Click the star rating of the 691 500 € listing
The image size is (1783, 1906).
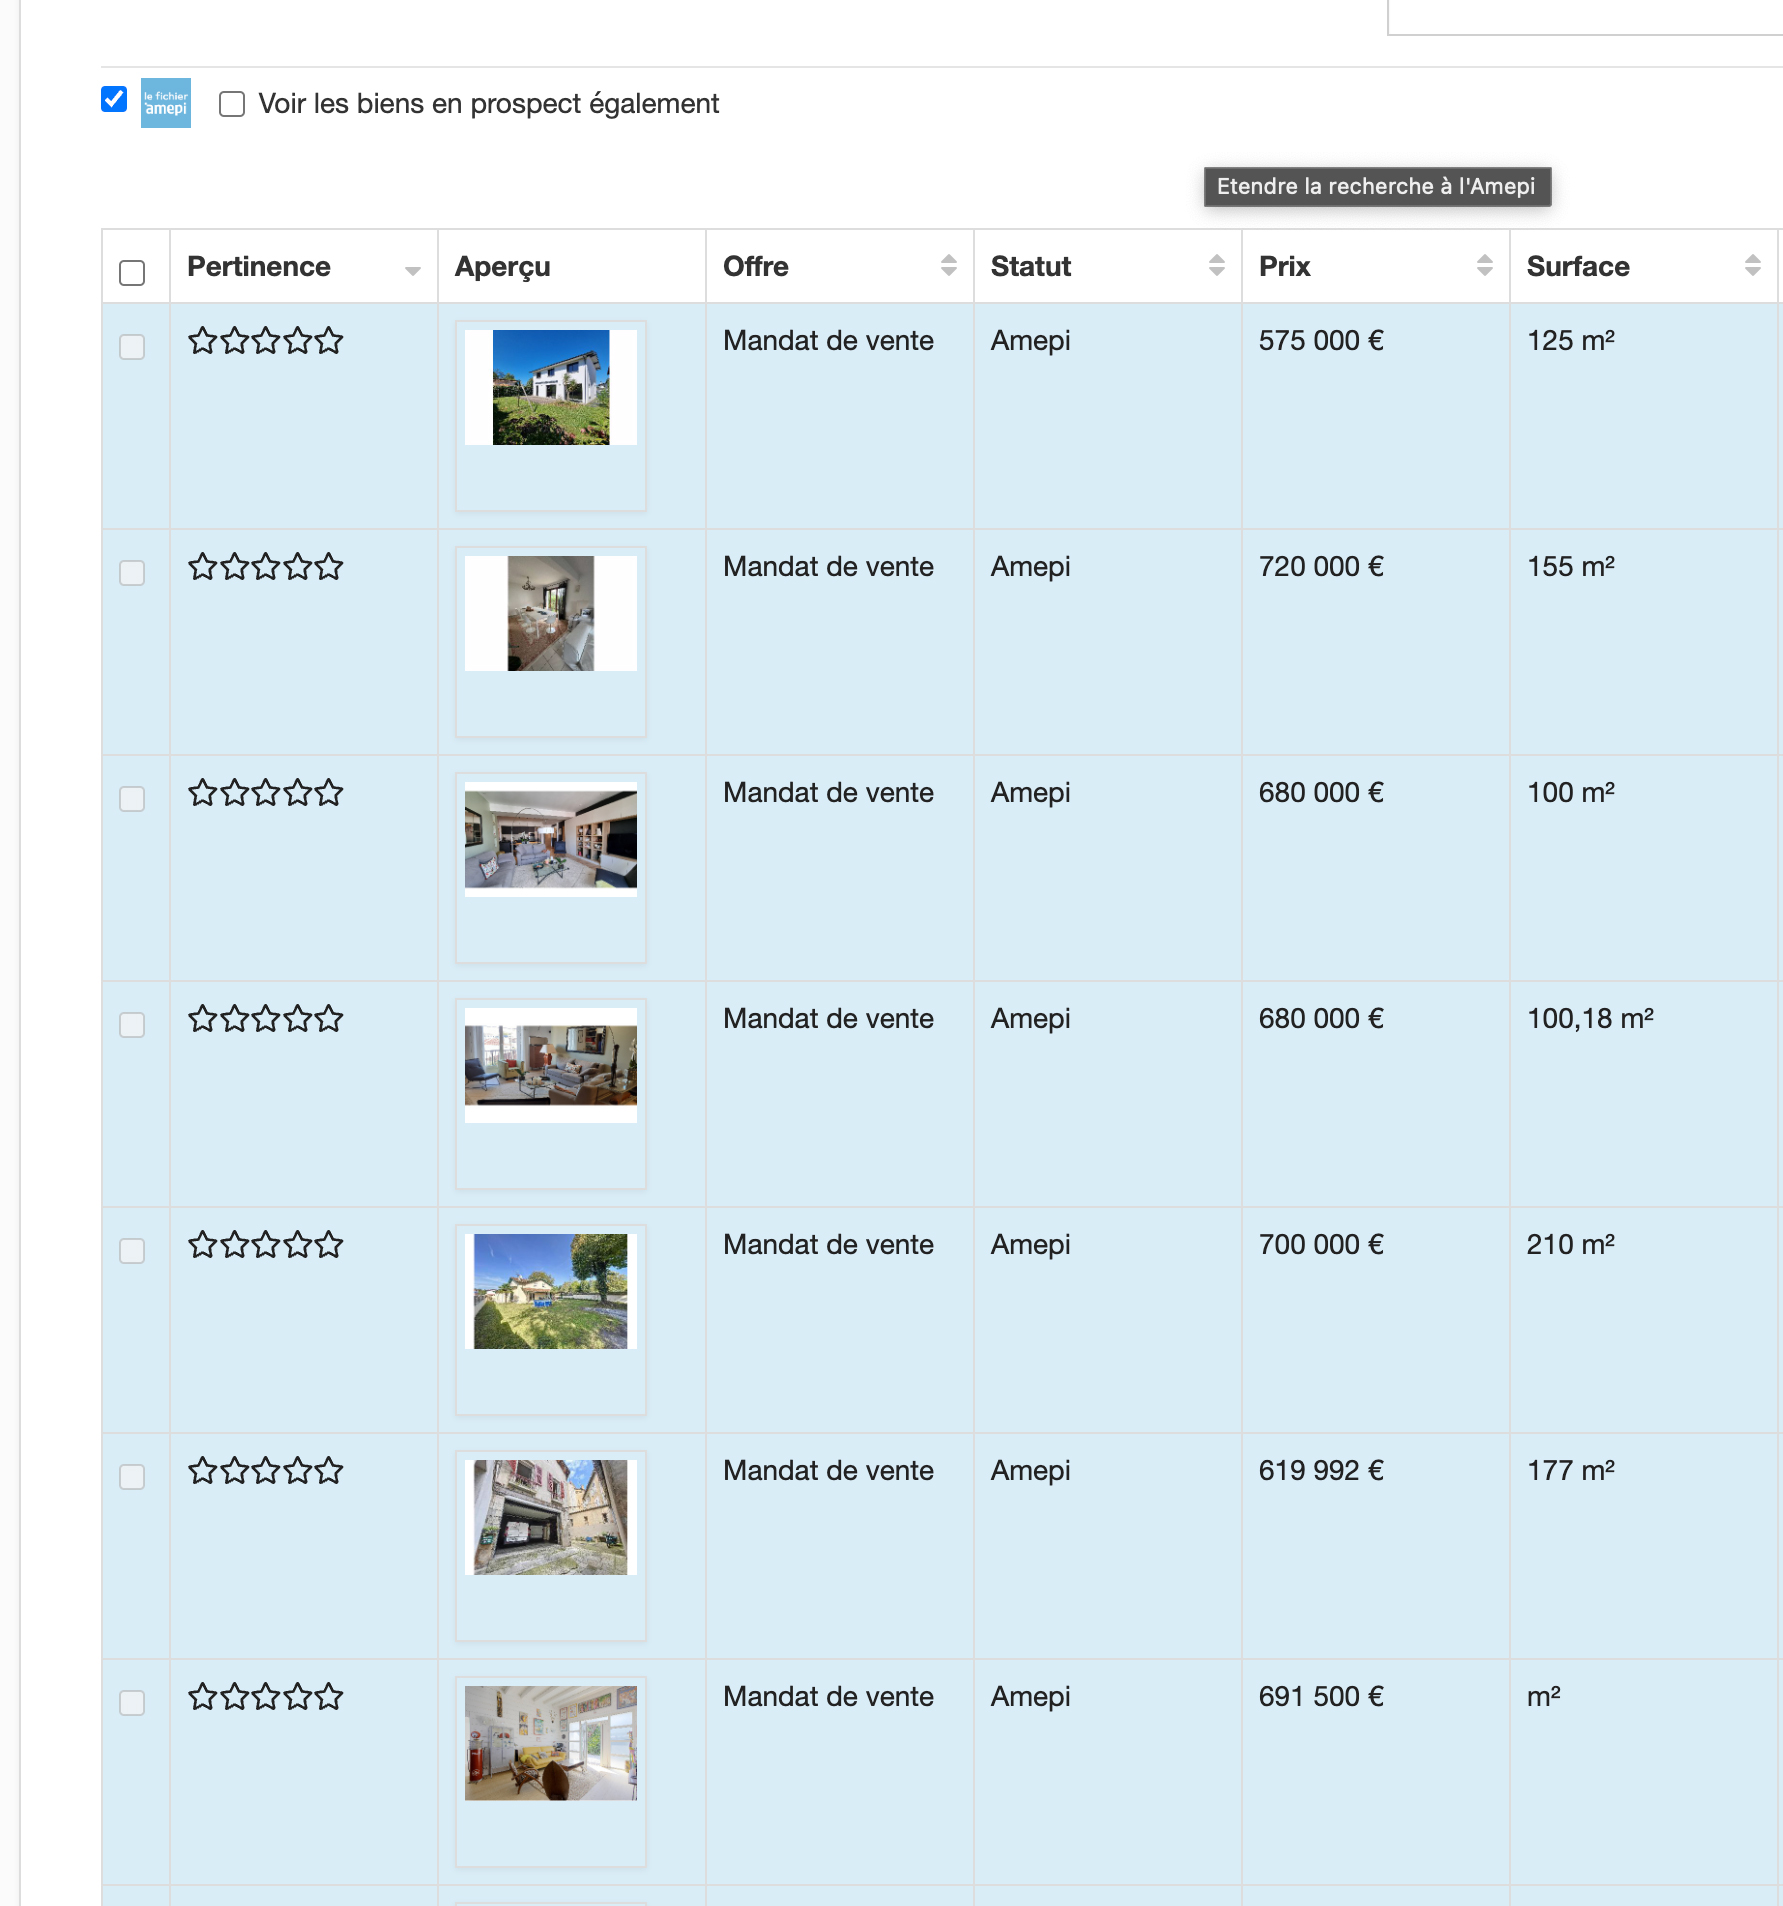coord(265,1697)
